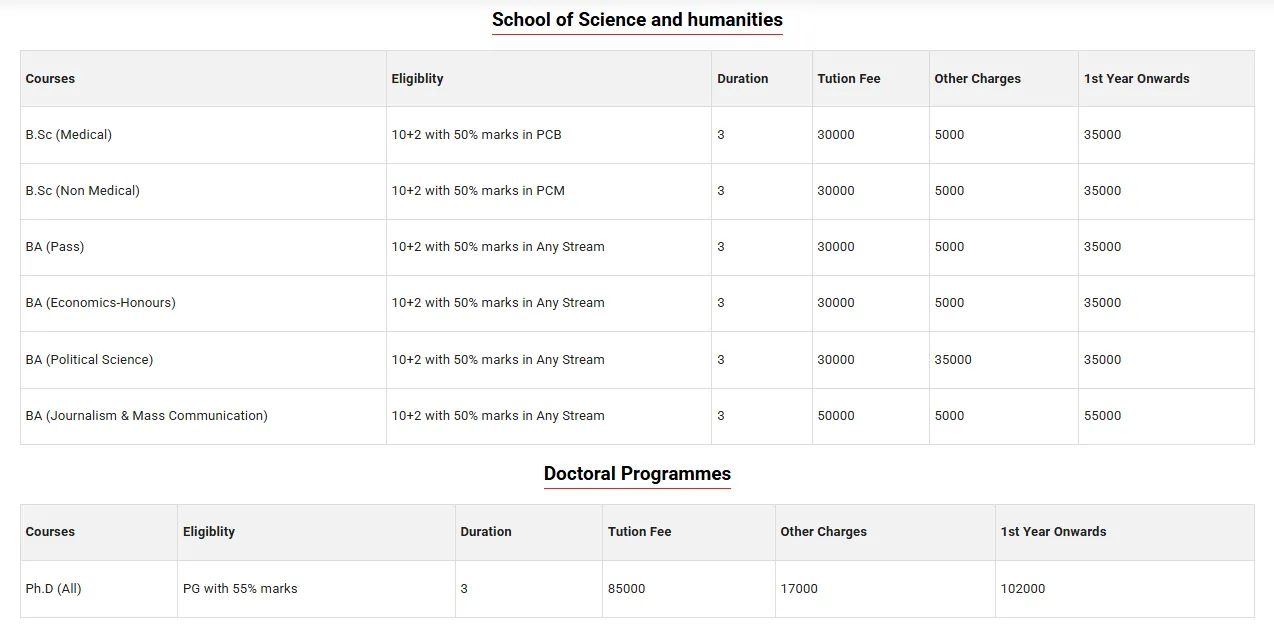Select the Other Charges column header
This screenshot has width=1274, height=627.
pyautogui.click(x=977, y=78)
